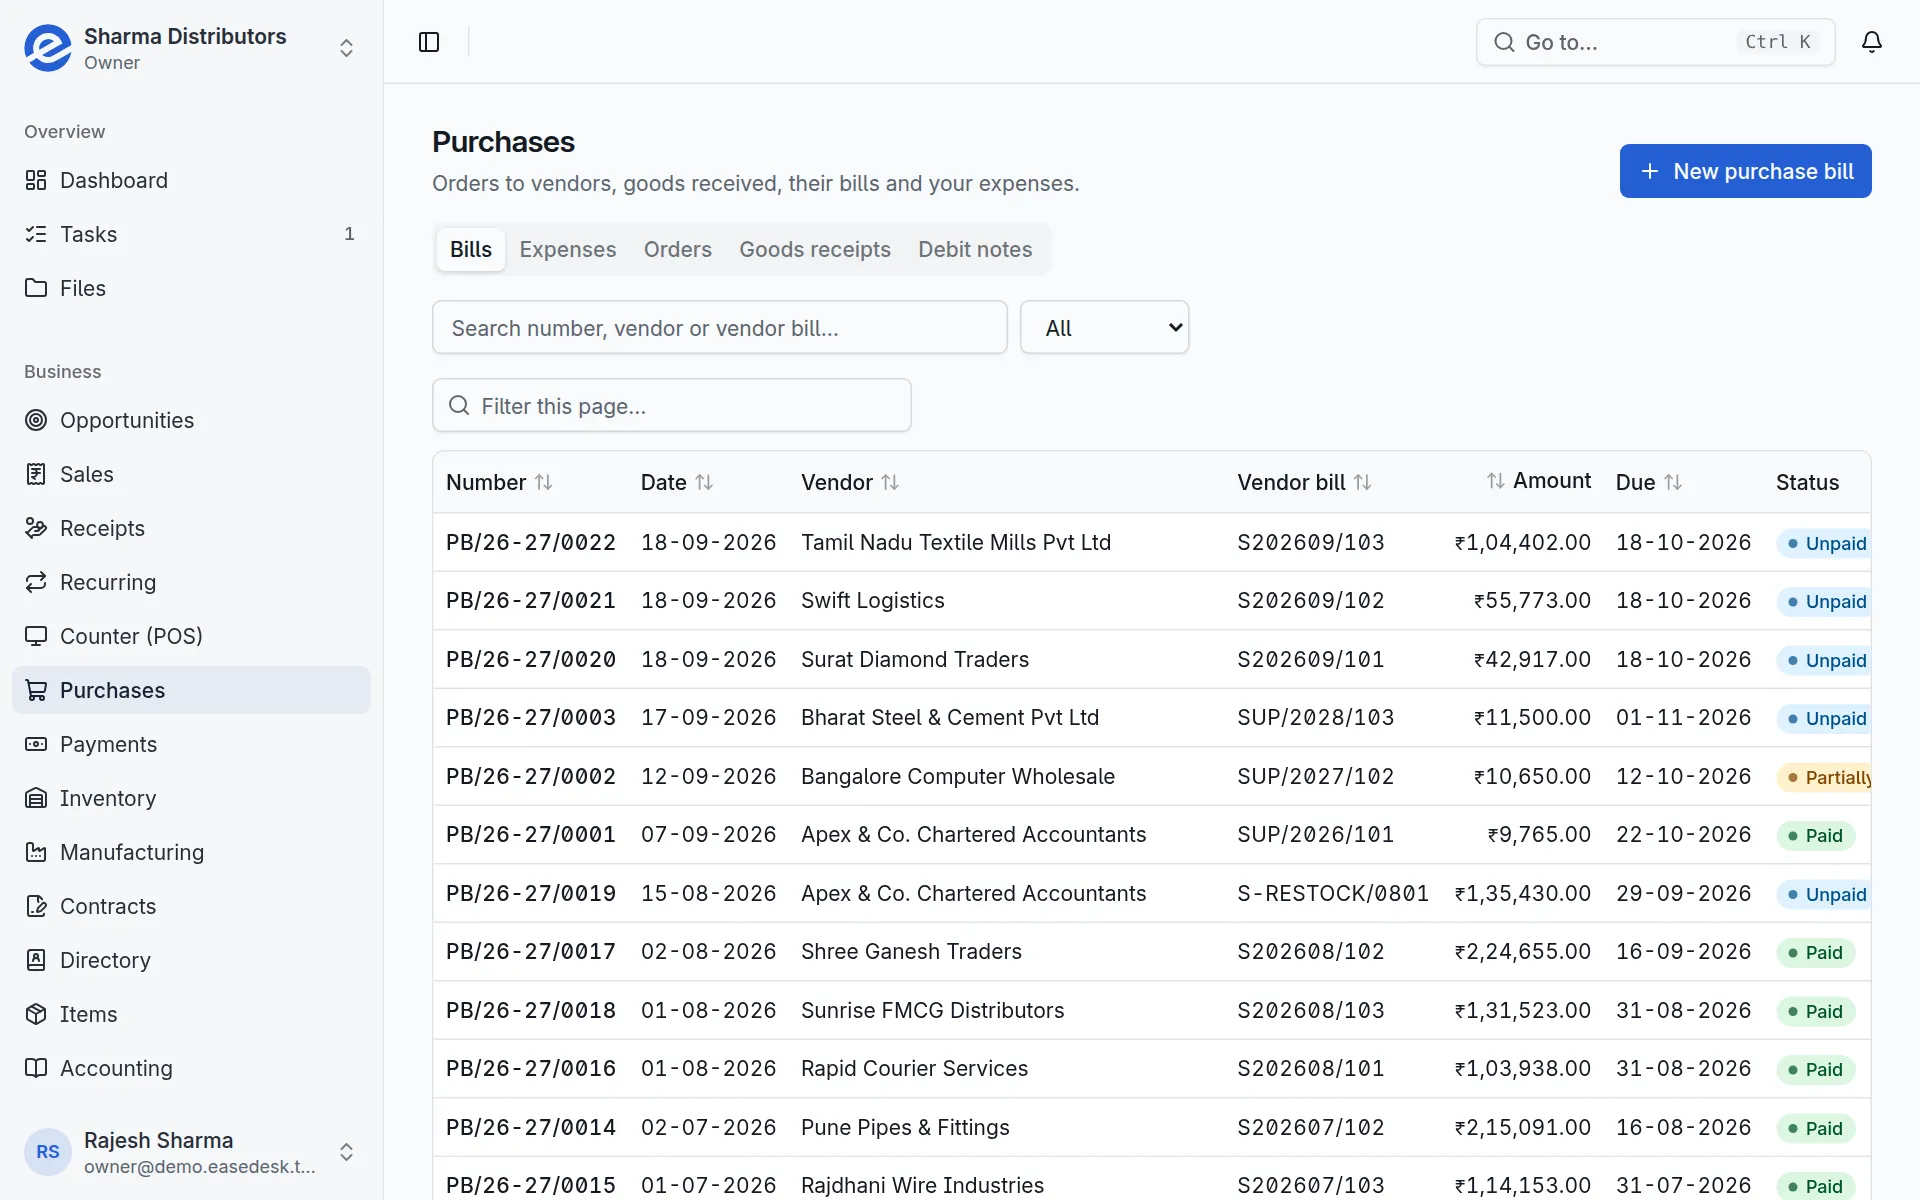This screenshot has width=1920, height=1200.
Task: Sort table by Due column
Action: tap(1649, 482)
